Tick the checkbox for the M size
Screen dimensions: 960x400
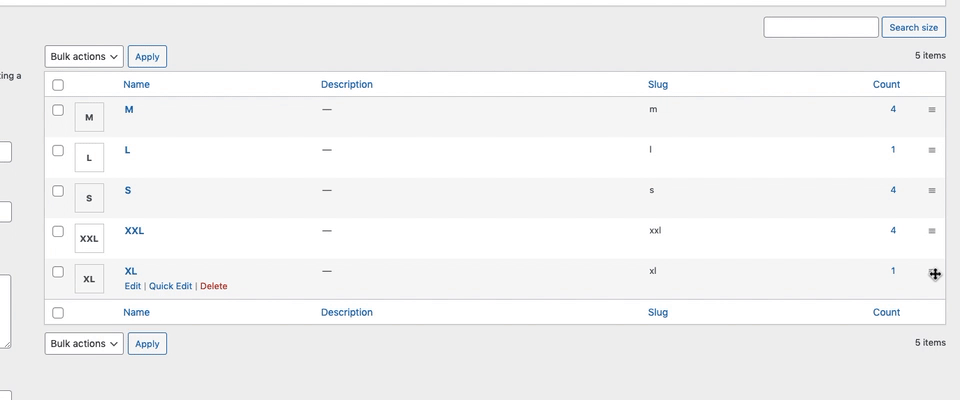tap(58, 110)
